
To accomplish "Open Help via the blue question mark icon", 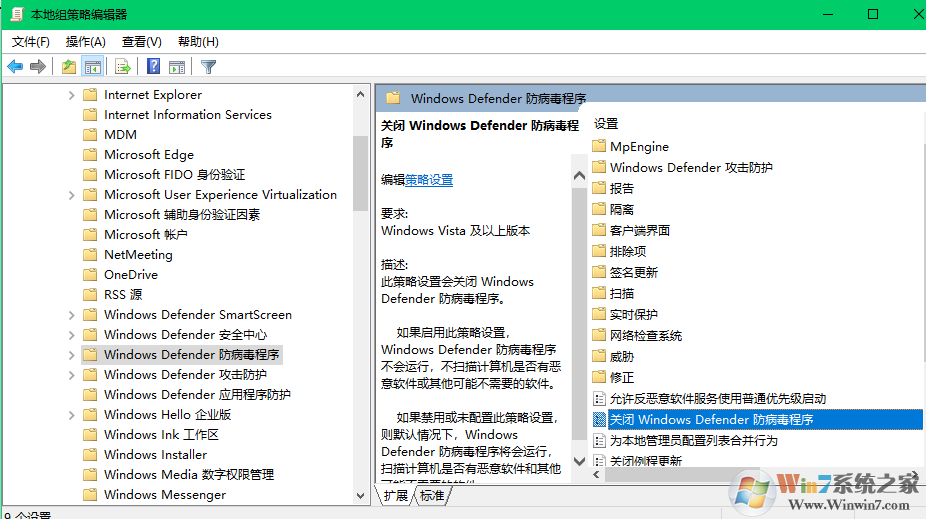I will point(153,67).
